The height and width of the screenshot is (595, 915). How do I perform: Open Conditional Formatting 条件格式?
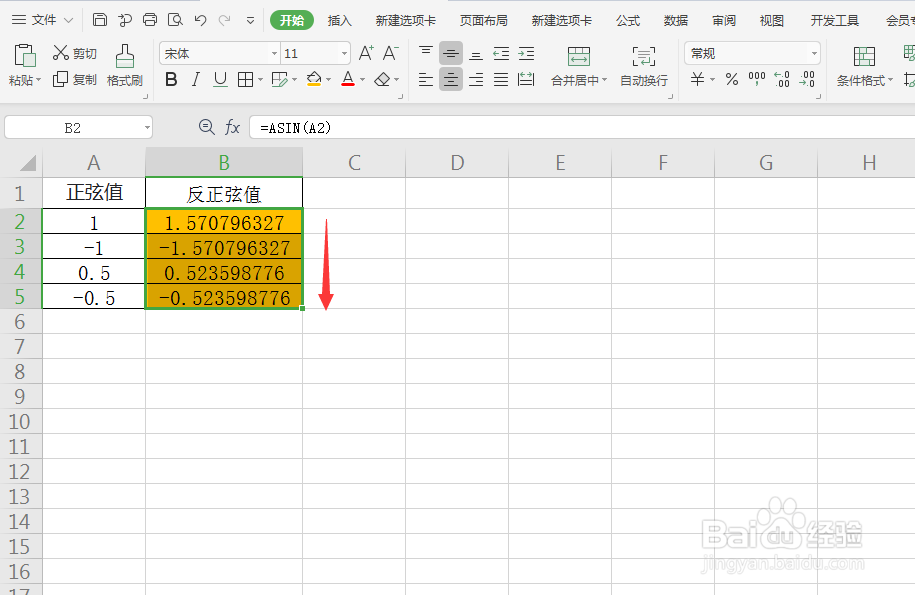(864, 66)
